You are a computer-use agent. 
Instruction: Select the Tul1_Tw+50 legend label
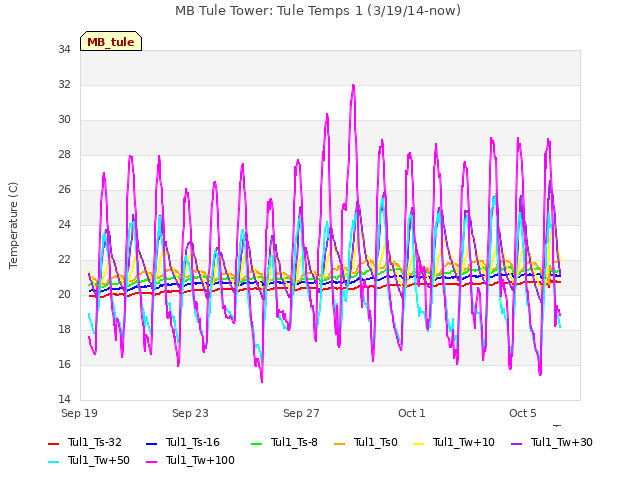(x=99, y=460)
